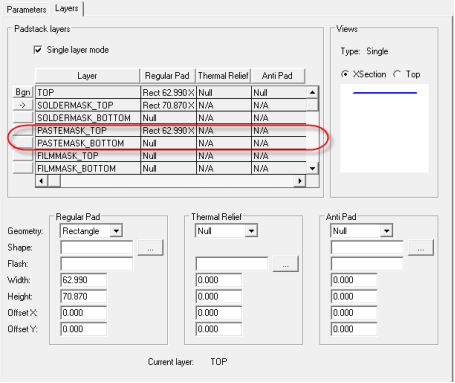Open the Regular Pad Geometry dropdown

click(116, 231)
